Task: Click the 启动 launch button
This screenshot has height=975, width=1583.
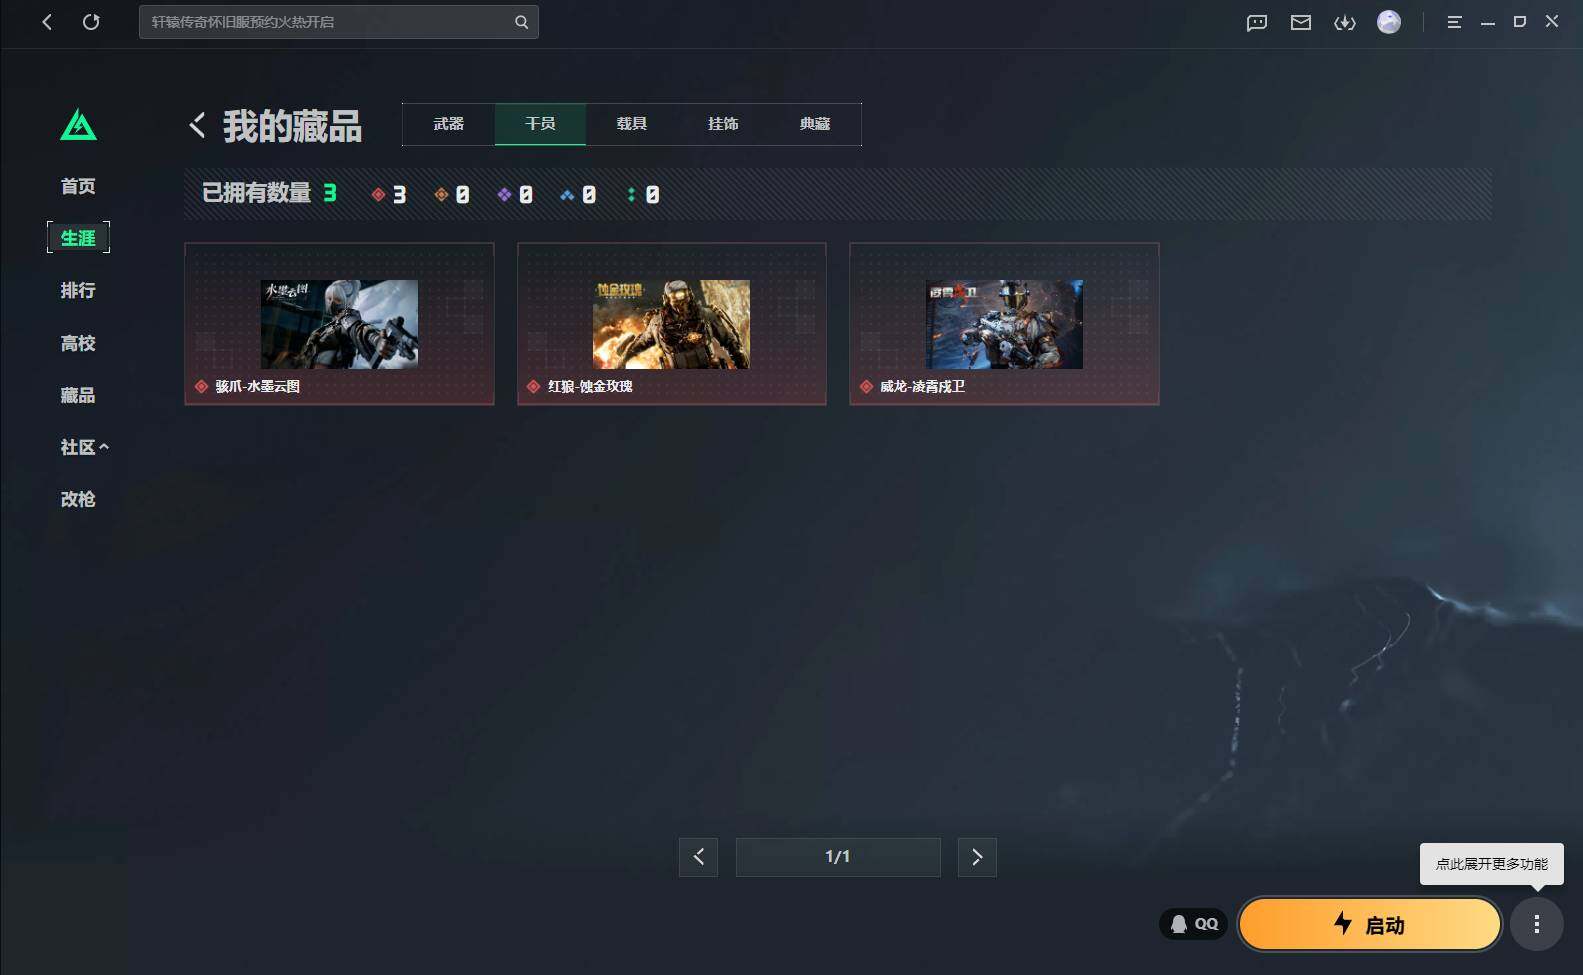Action: tap(1370, 924)
